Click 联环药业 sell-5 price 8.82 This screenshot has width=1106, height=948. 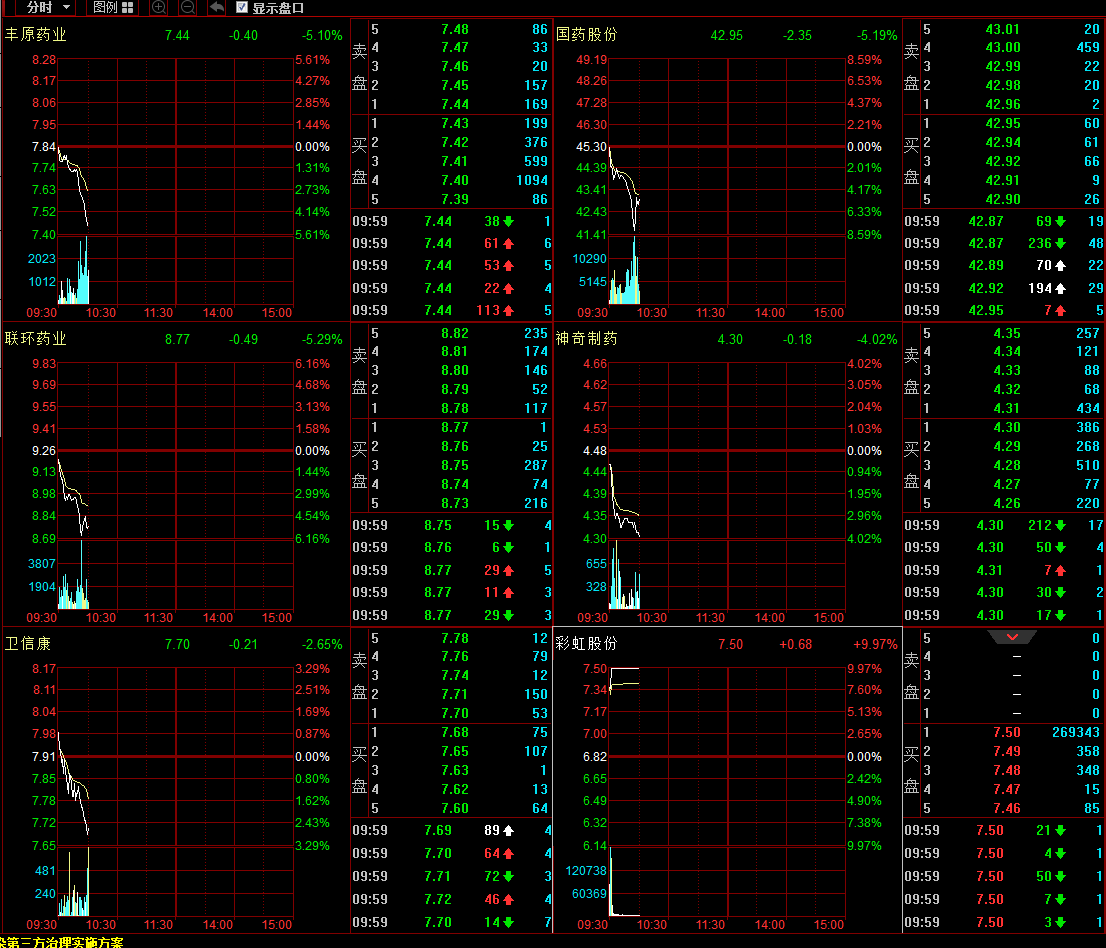455,333
